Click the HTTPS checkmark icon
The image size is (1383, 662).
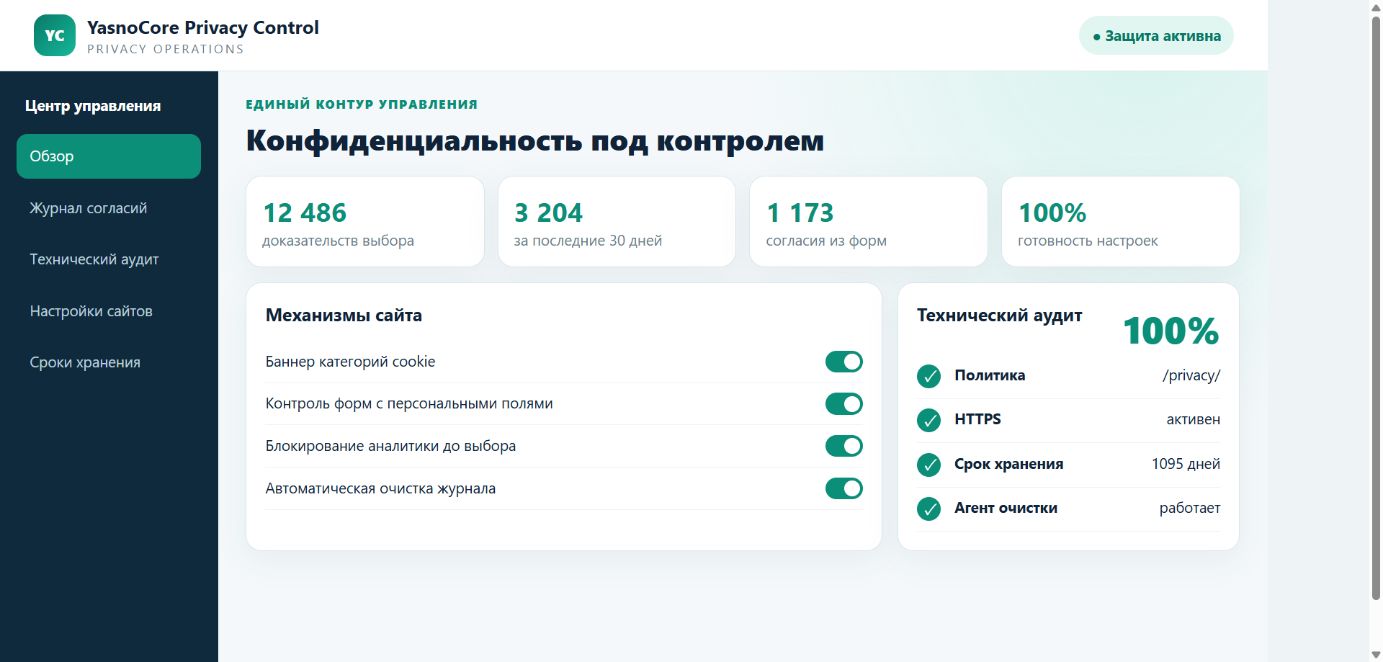[929, 420]
